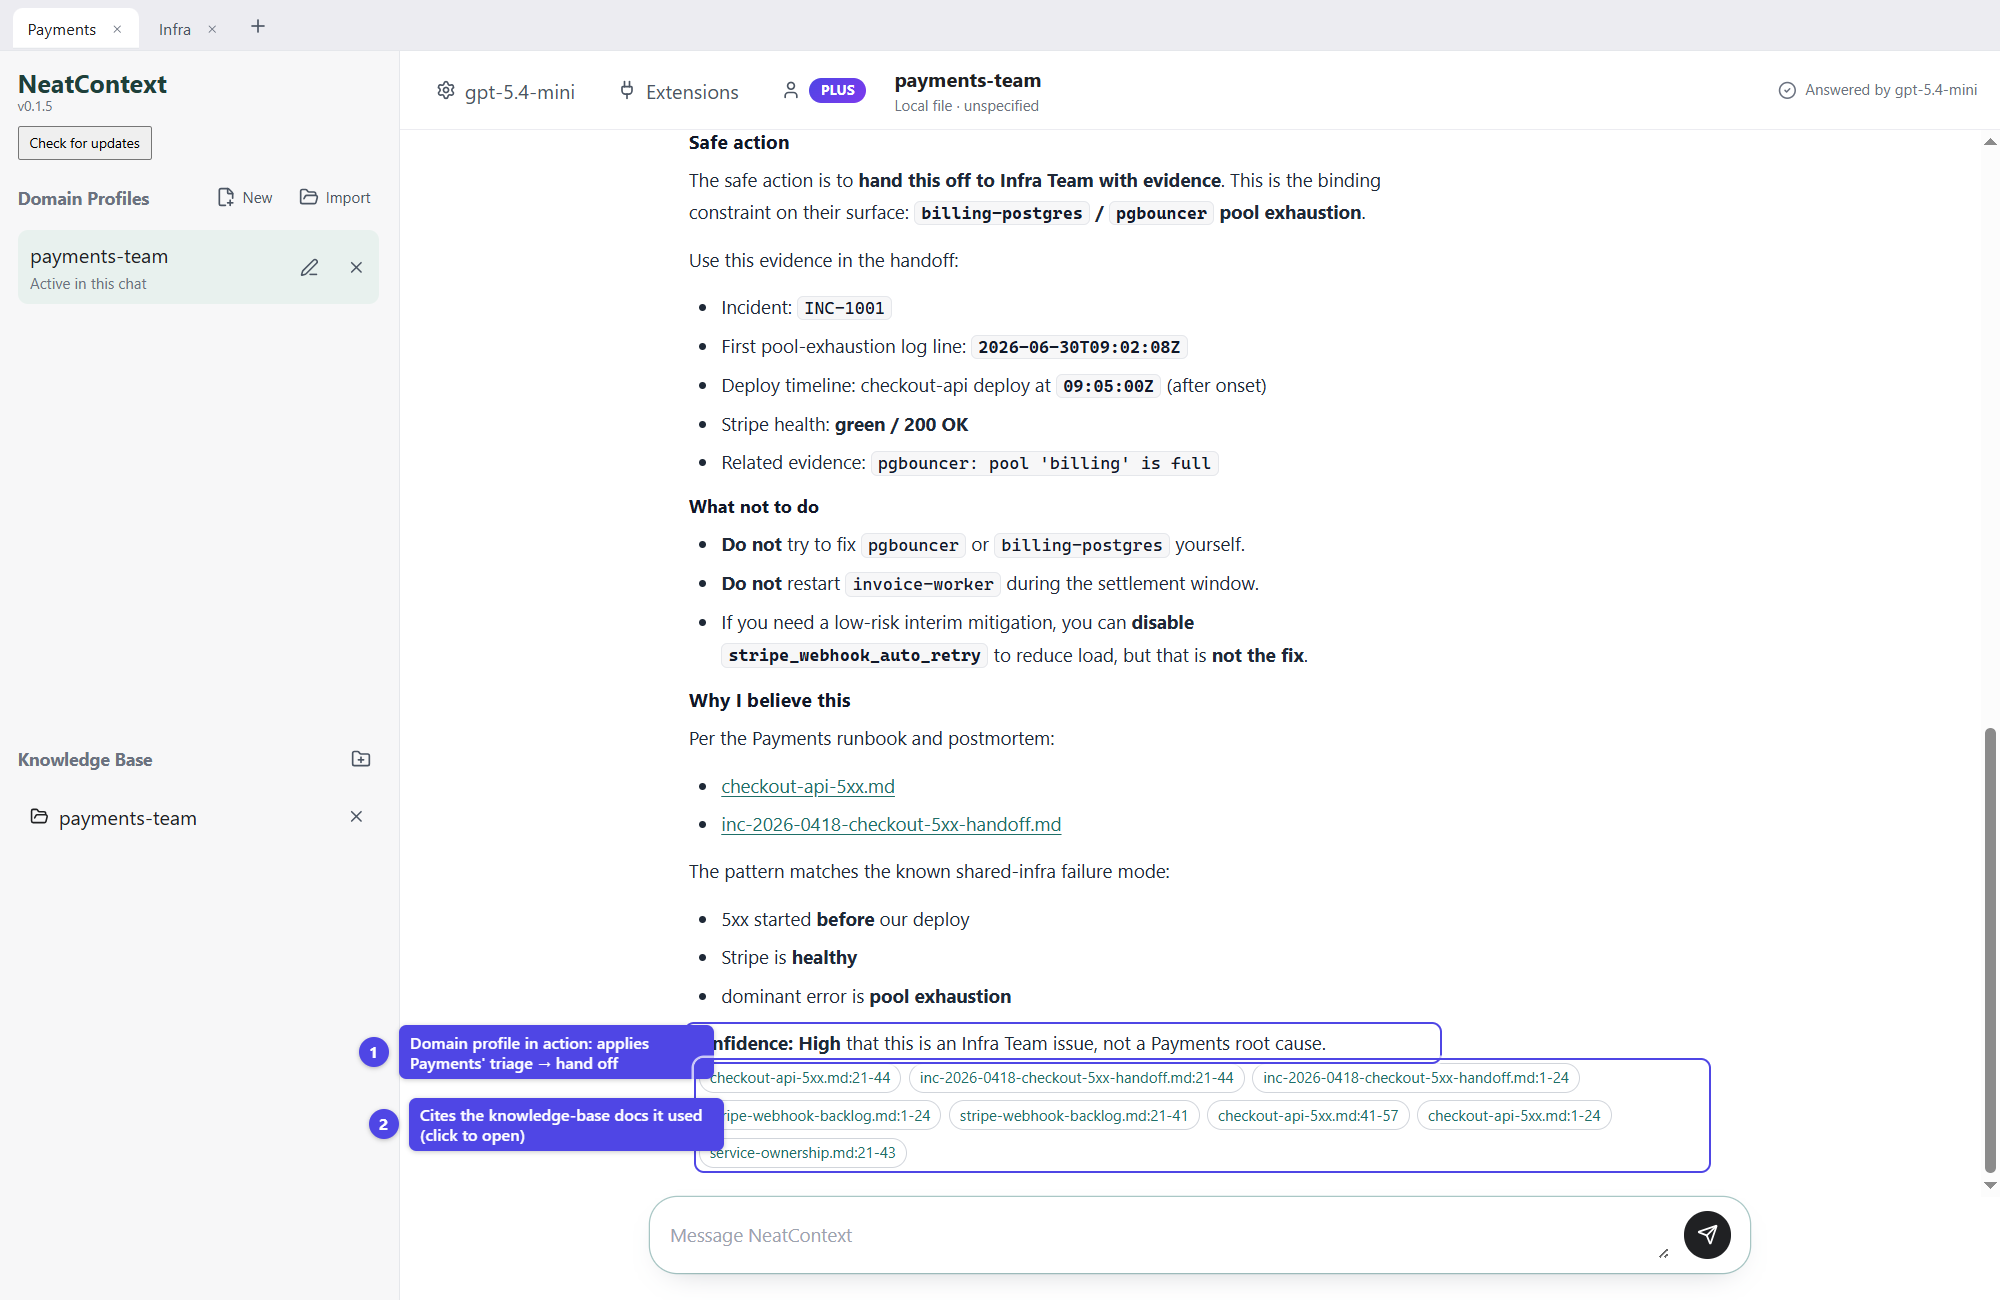2000x1300 pixels.
Task: Open a new tab with the plus icon
Action: point(258,27)
